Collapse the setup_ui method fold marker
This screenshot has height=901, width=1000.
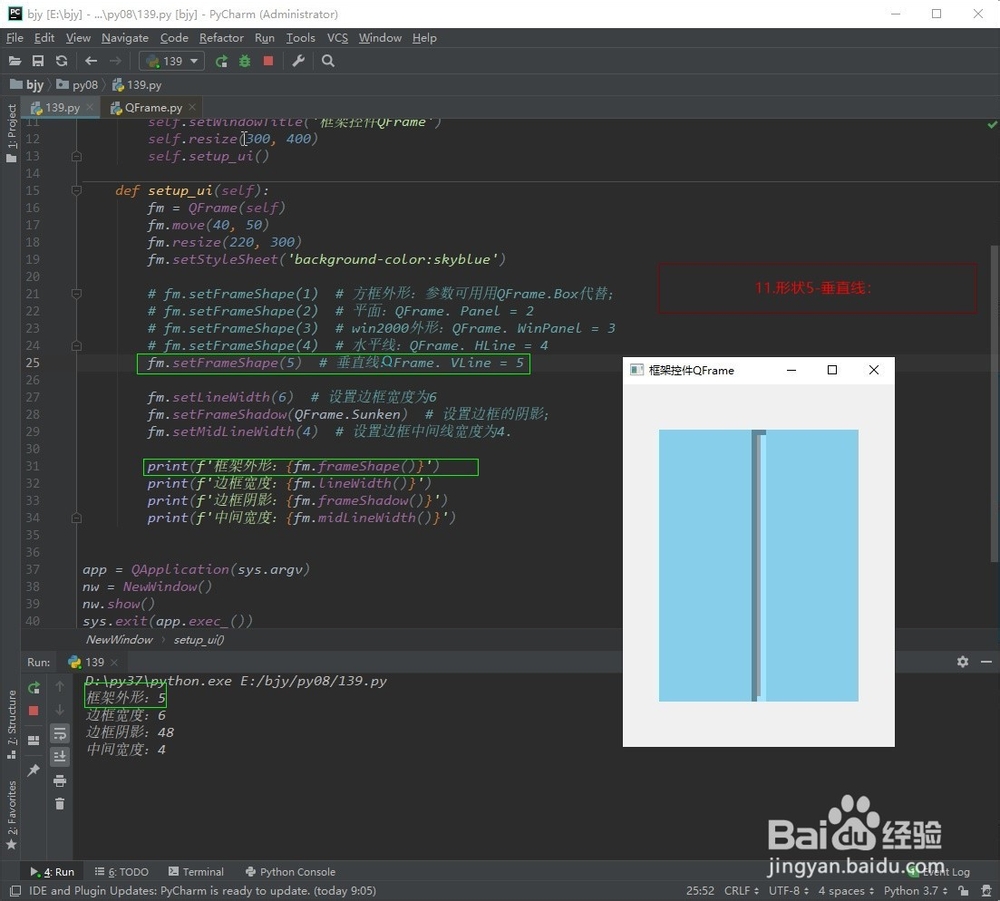pyautogui.click(x=77, y=190)
